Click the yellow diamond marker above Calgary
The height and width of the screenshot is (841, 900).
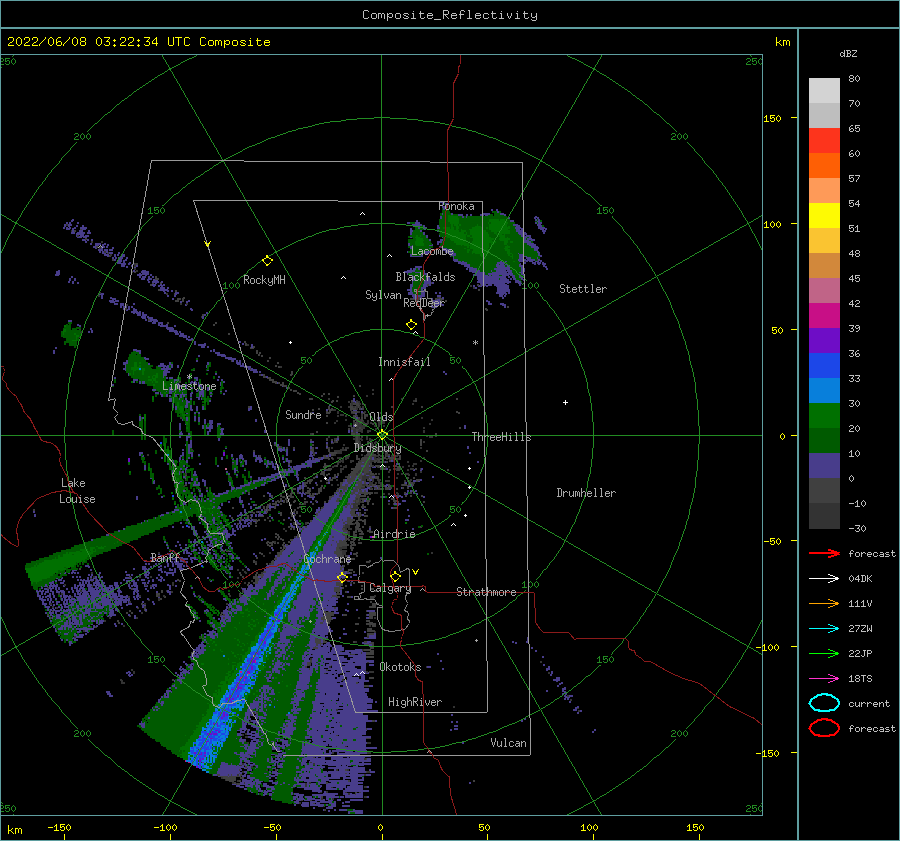[x=395, y=576]
